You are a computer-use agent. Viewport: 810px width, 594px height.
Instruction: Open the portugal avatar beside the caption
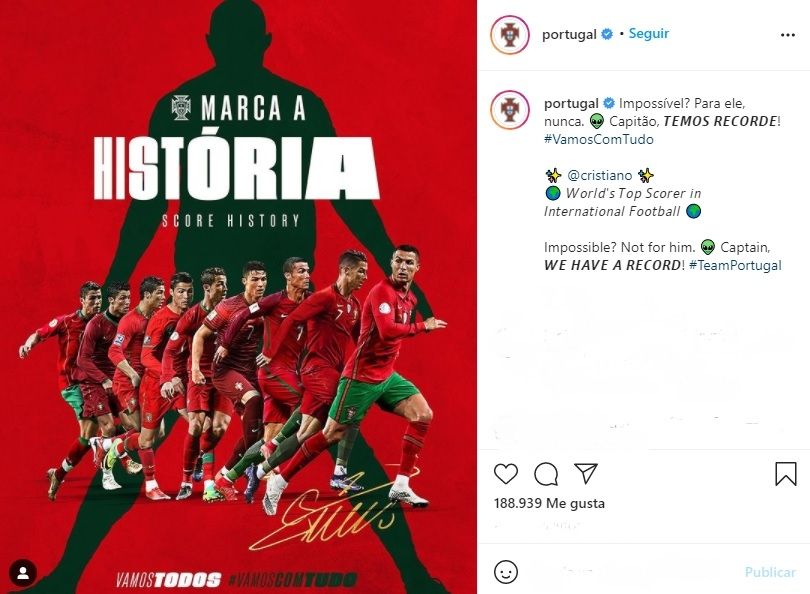click(x=510, y=110)
